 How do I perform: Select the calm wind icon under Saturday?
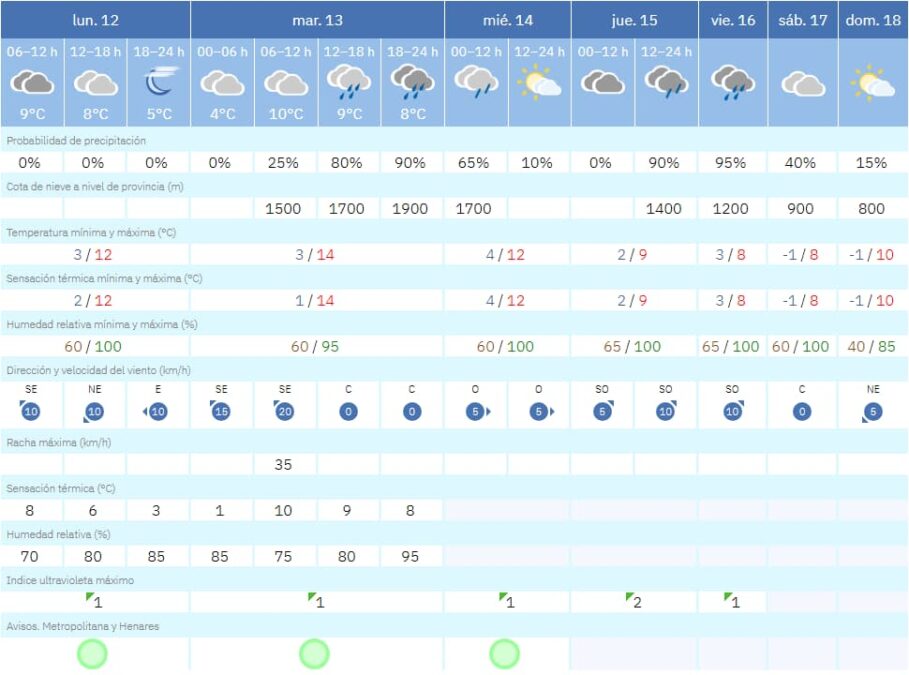pos(800,409)
